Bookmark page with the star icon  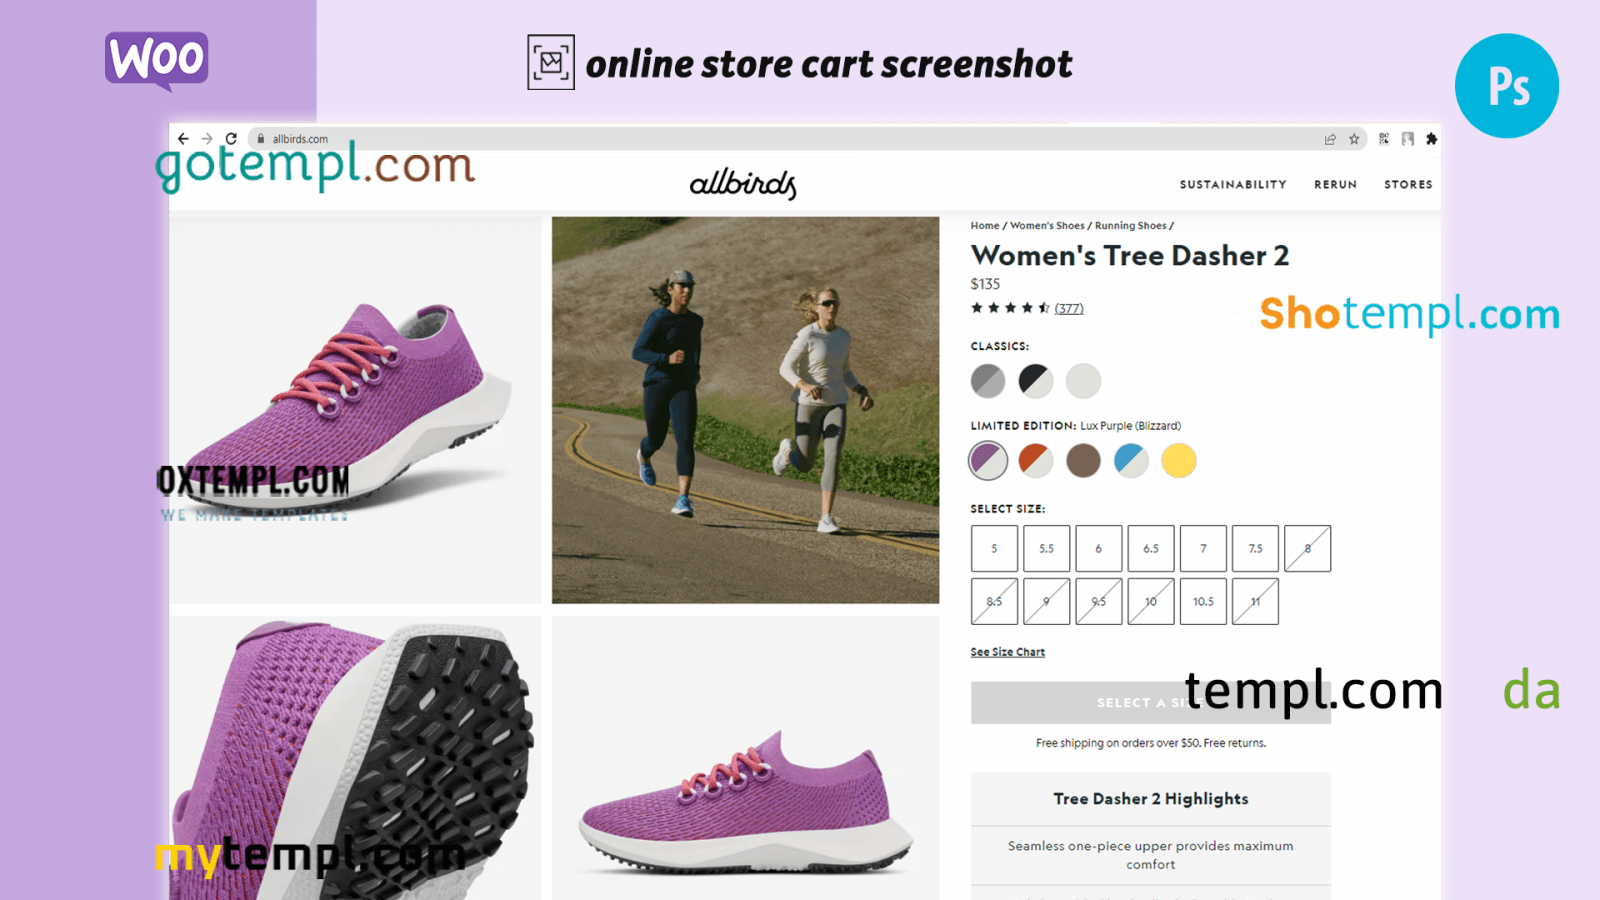point(1354,139)
